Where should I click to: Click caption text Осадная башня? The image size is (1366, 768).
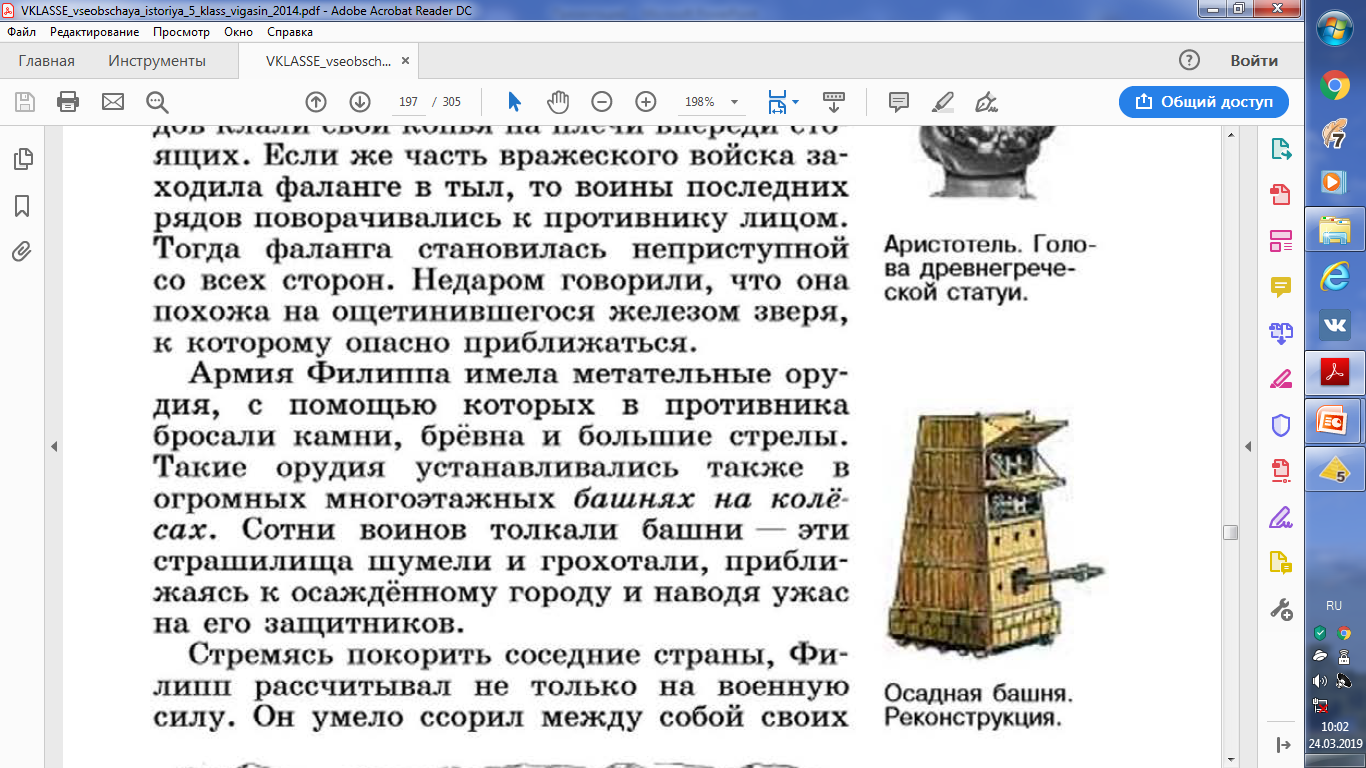(978, 693)
